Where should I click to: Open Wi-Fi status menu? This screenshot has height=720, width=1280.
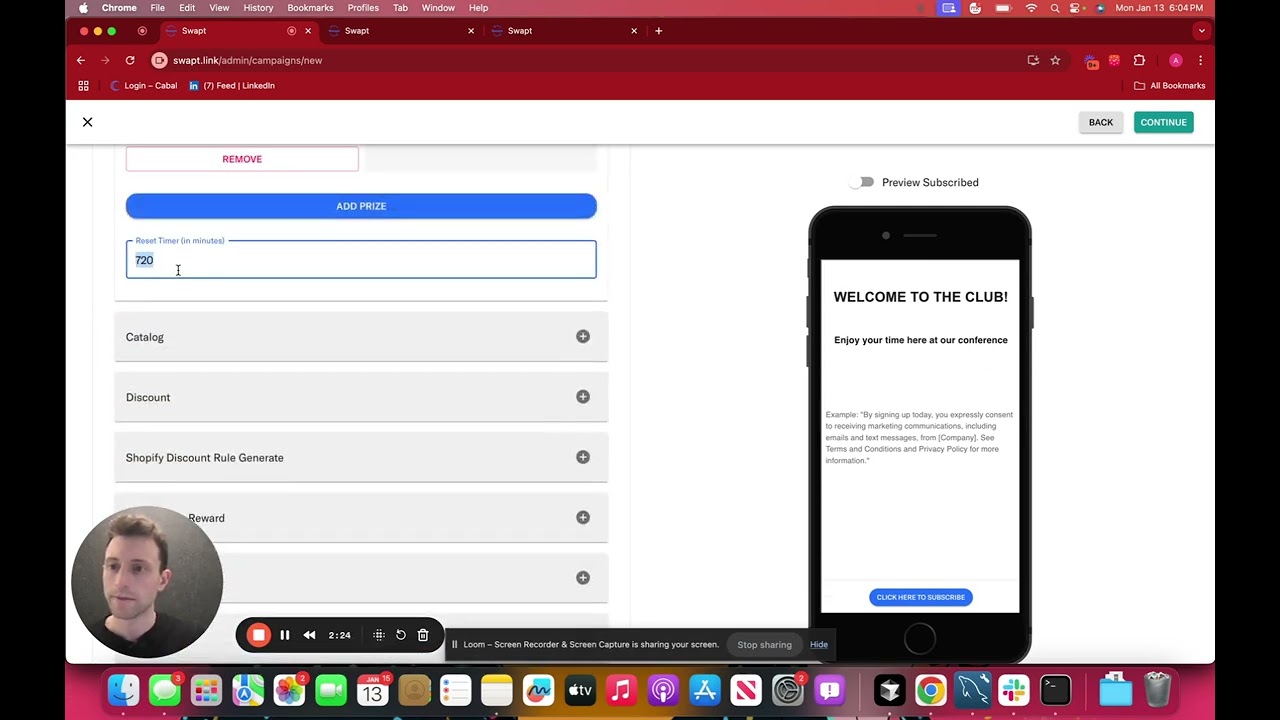coord(1031,8)
